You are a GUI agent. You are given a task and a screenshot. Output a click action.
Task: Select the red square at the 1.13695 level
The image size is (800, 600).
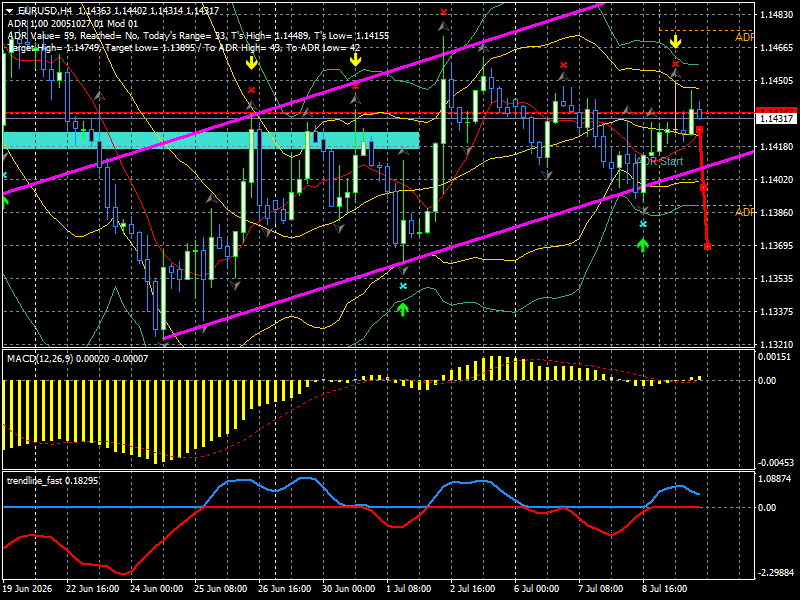coord(708,246)
